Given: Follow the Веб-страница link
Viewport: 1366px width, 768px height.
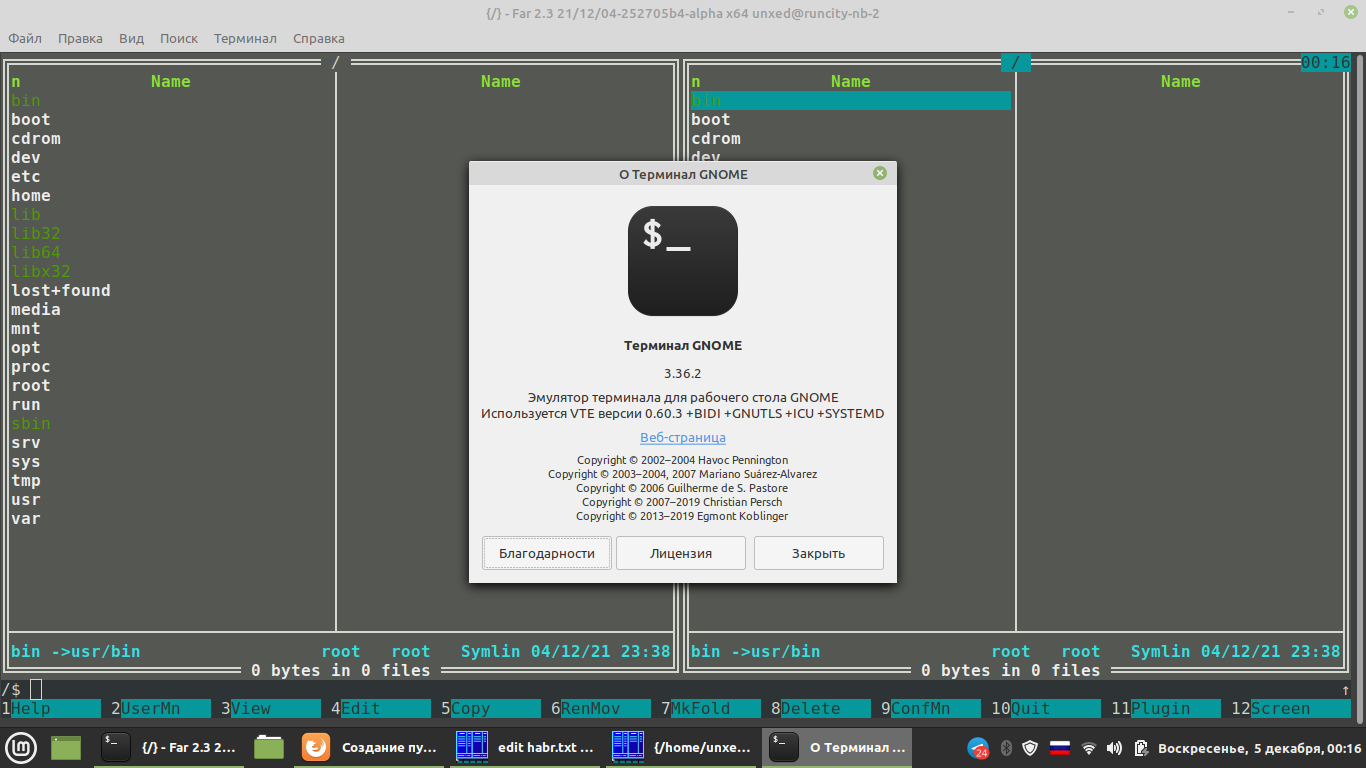Looking at the screenshot, I should 683,437.
